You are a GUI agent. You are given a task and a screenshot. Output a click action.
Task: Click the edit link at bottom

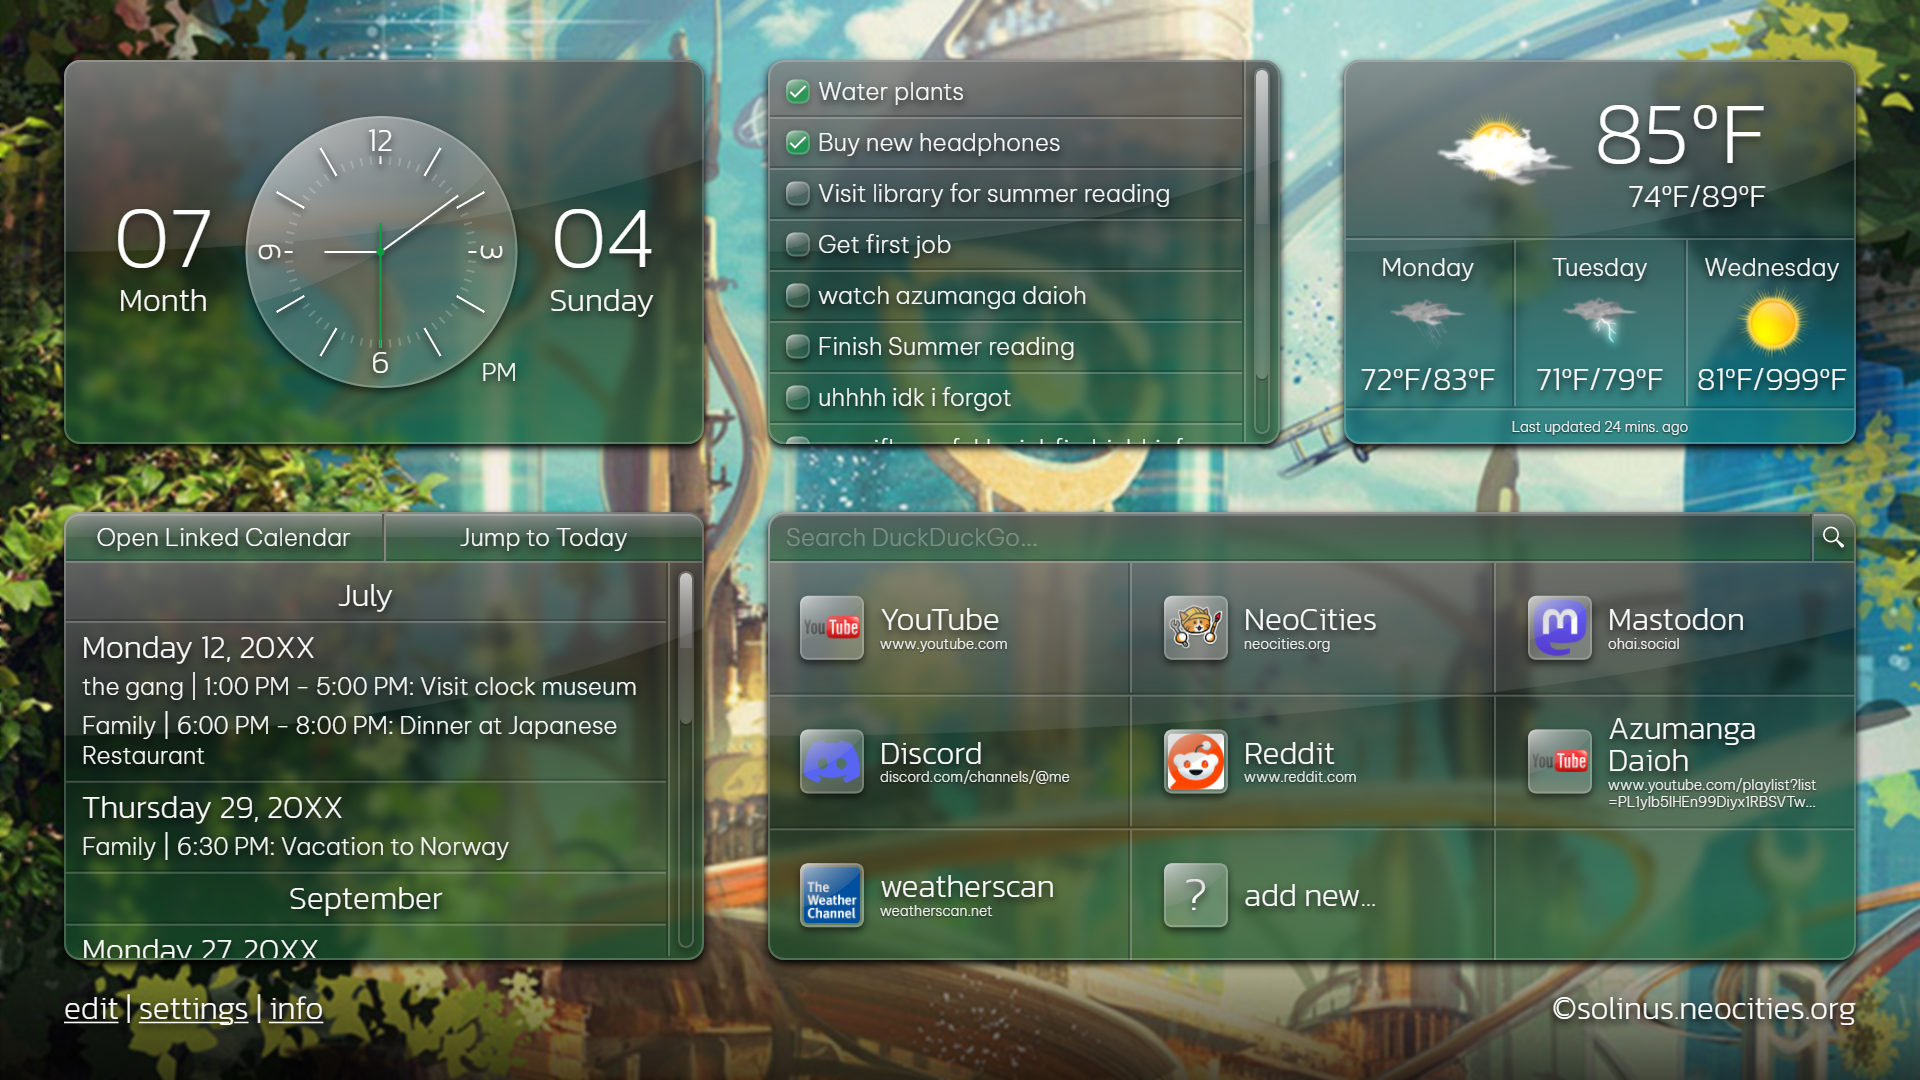(x=91, y=1009)
